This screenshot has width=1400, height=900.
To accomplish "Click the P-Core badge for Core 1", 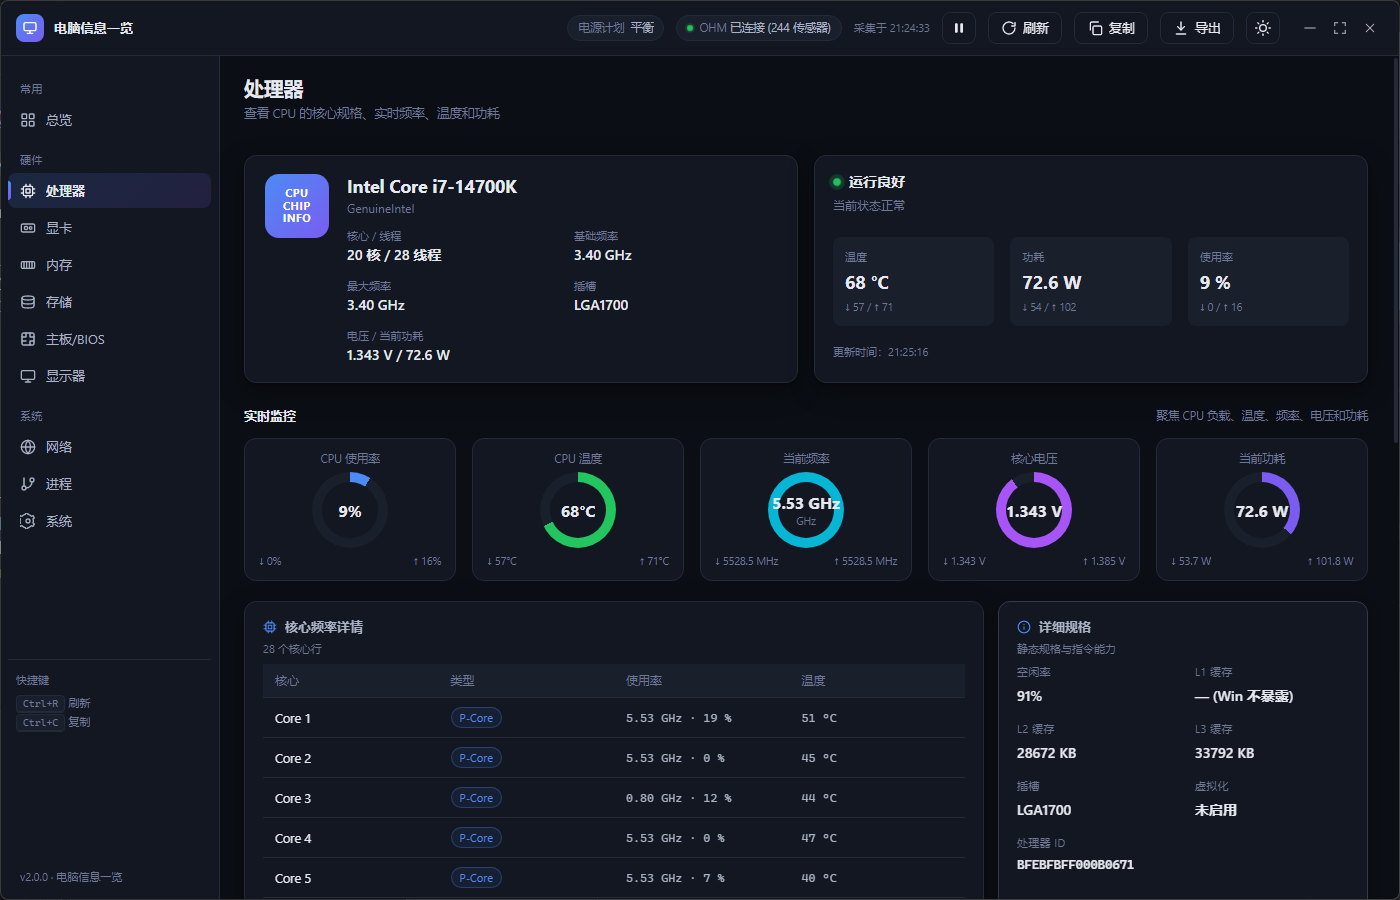I will [x=476, y=718].
